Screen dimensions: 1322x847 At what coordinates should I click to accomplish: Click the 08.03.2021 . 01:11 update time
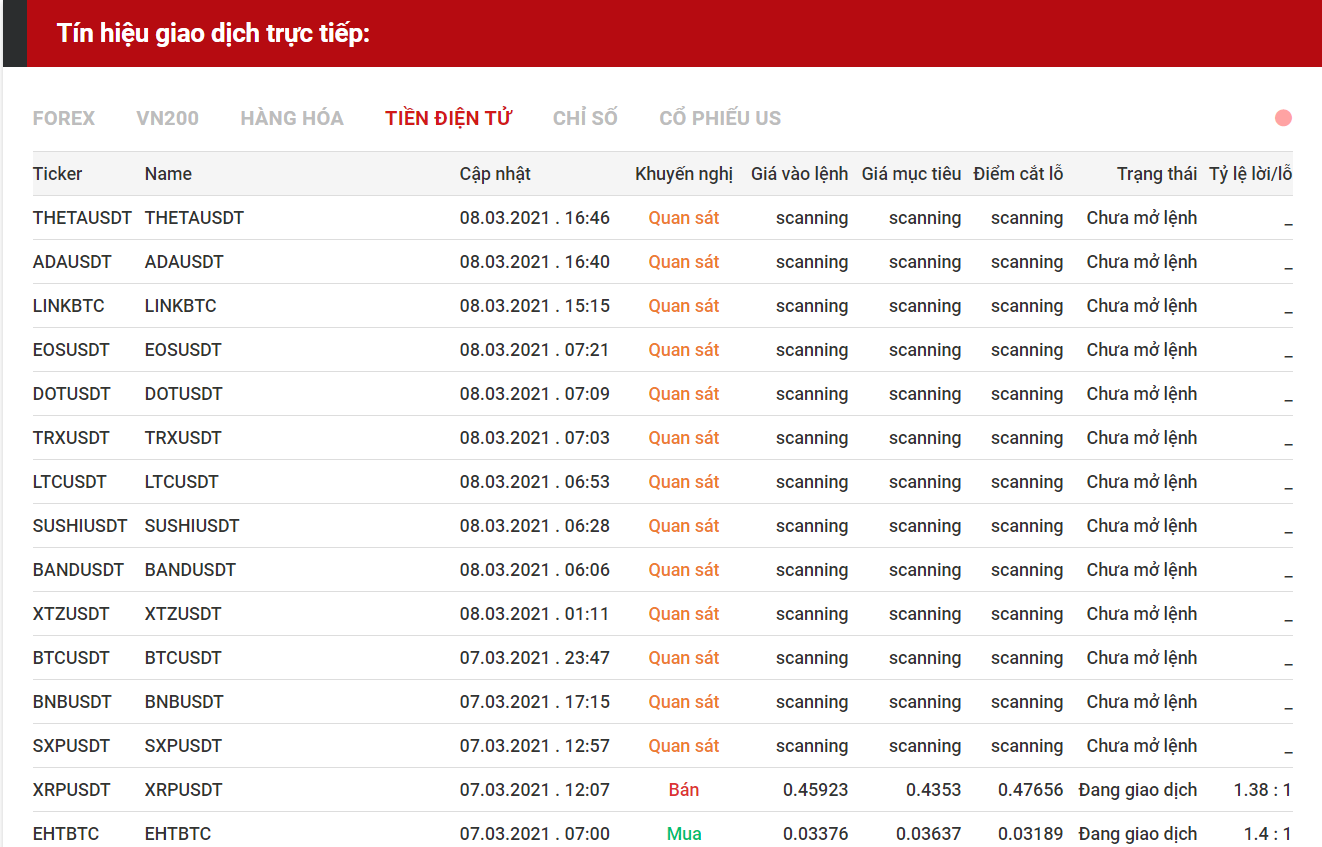(x=535, y=614)
